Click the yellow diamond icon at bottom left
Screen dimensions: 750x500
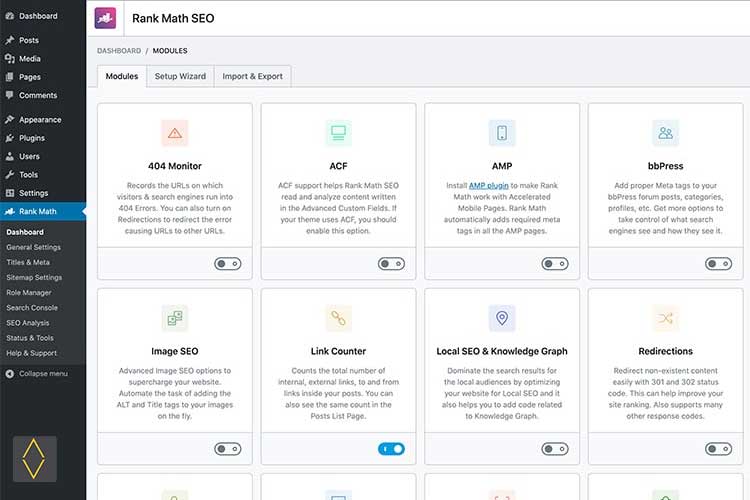click(x=34, y=459)
